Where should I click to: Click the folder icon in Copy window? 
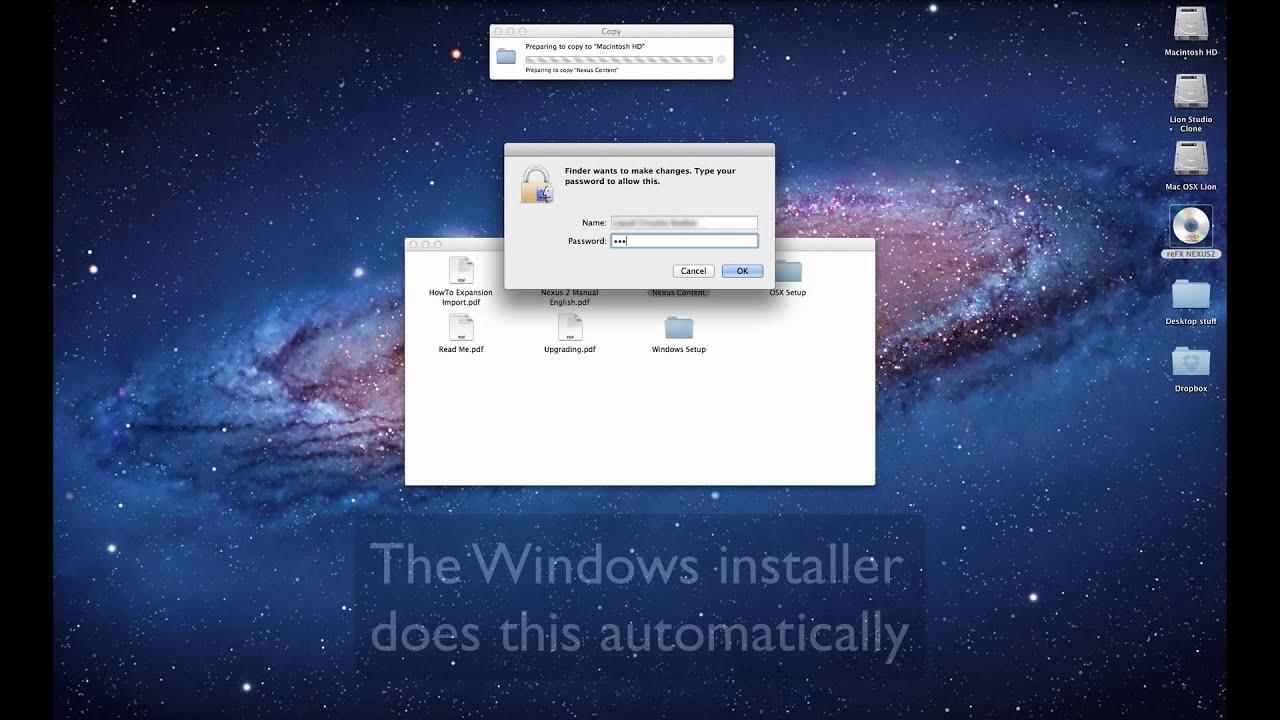coord(507,57)
